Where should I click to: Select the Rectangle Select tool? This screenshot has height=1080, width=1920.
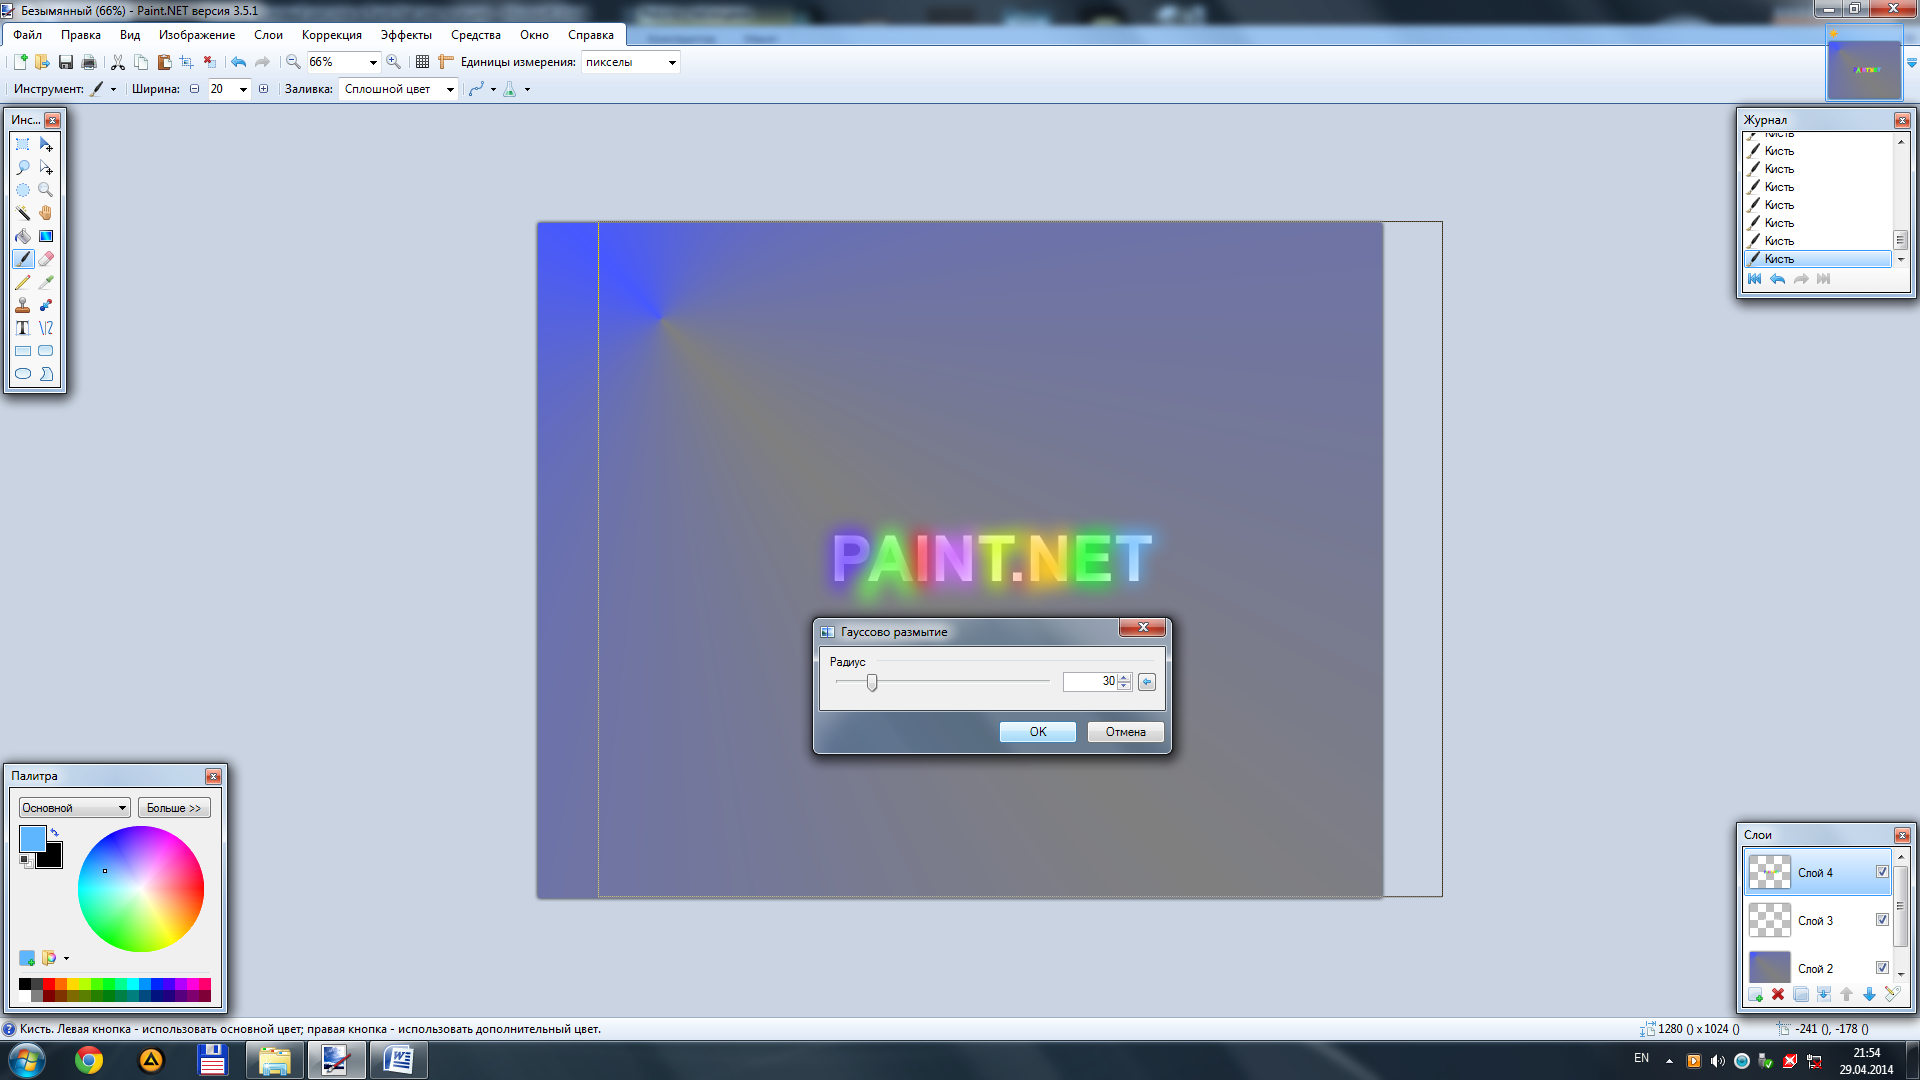(23, 144)
